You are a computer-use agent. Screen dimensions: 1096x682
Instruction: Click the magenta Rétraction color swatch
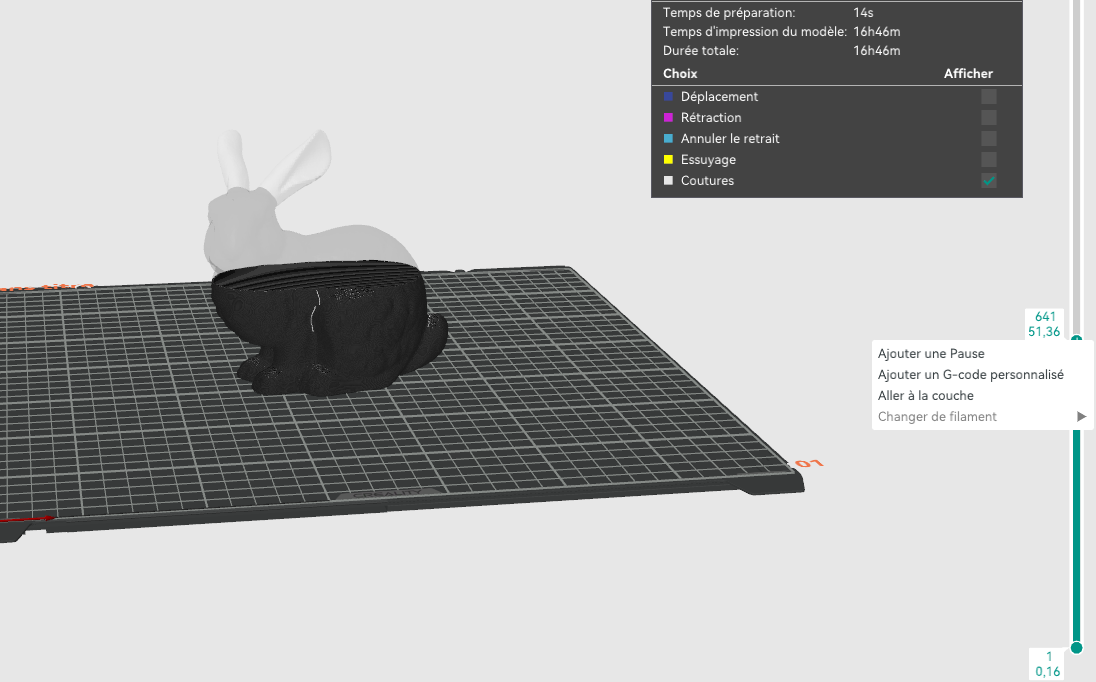coord(668,117)
